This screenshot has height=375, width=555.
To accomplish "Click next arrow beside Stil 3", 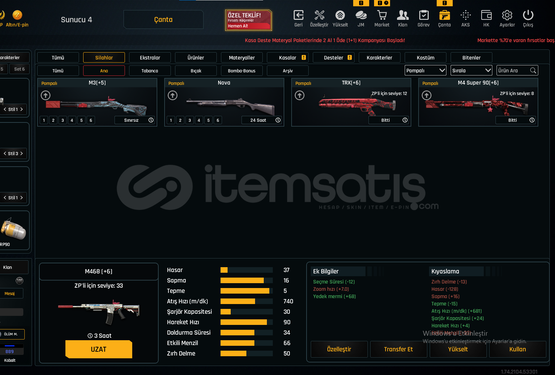I will (x=22, y=153).
